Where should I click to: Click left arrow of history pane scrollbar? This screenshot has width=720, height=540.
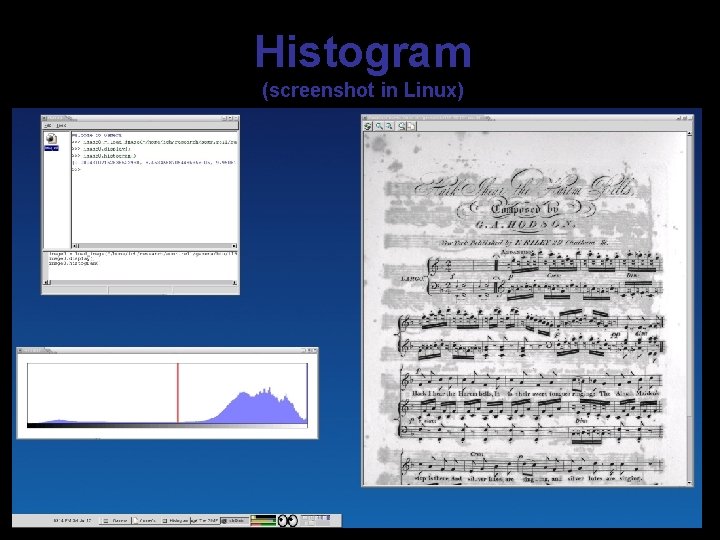tap(47, 282)
